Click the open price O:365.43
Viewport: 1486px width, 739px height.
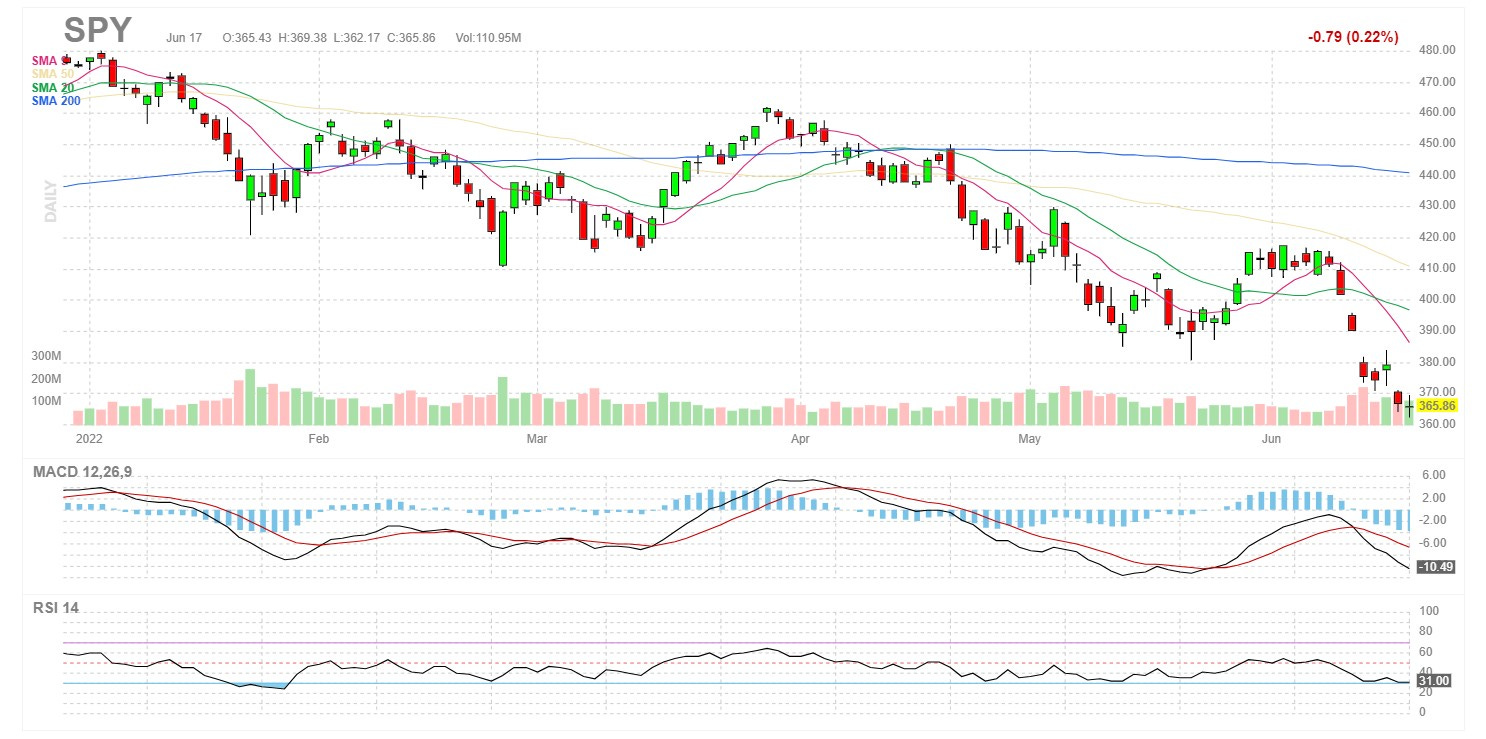coord(249,38)
